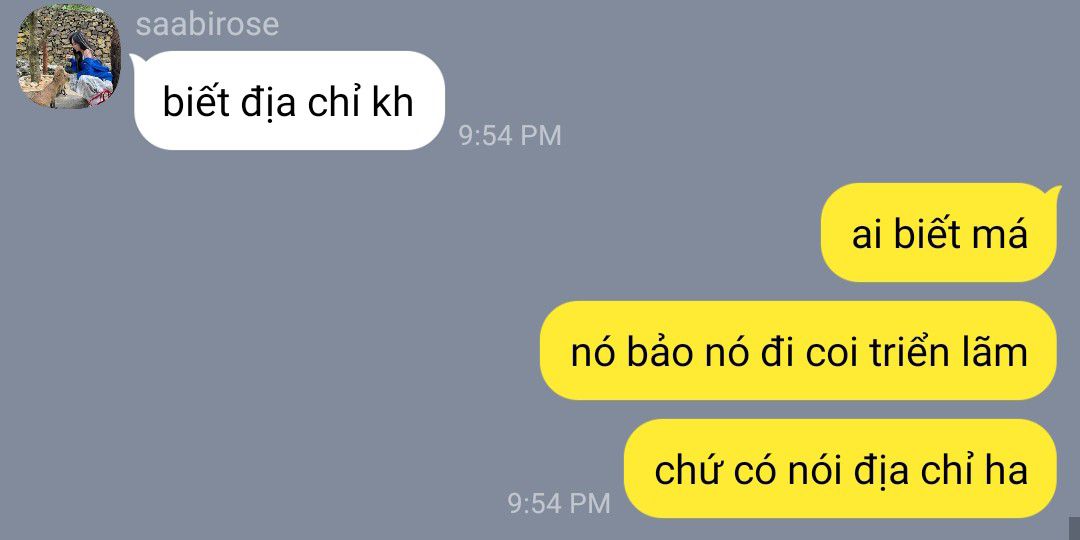The width and height of the screenshot is (1080, 540).
Task: Open saabirose's profile picture
Action: point(68,56)
